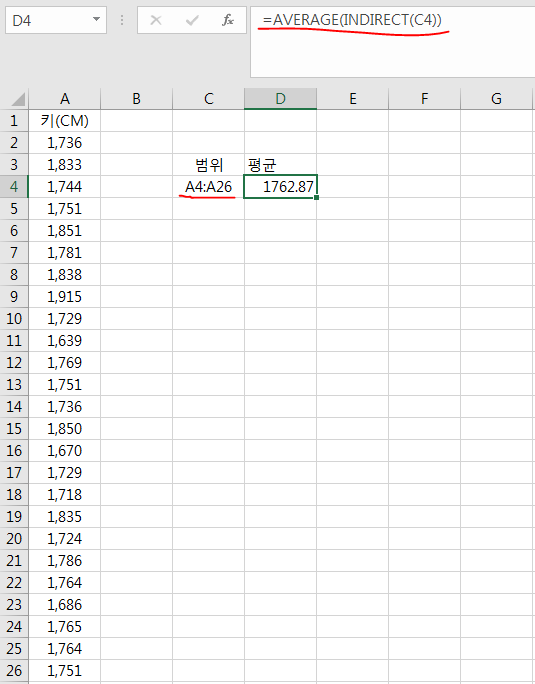
Task: Click the Select All corner triangle
Action: tap(18, 99)
